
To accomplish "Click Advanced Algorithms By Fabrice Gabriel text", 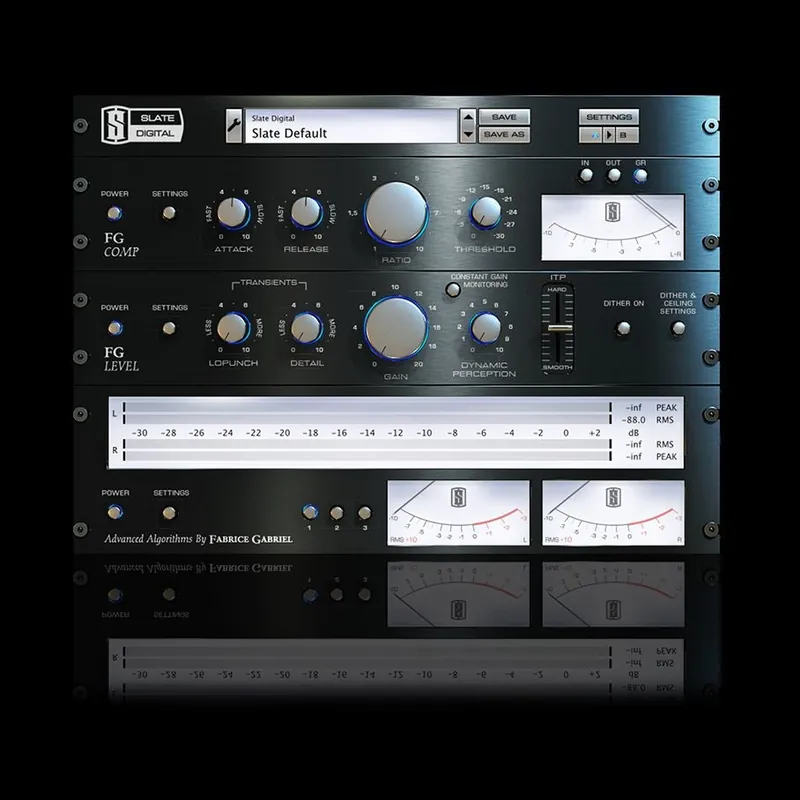I will 198,539.
